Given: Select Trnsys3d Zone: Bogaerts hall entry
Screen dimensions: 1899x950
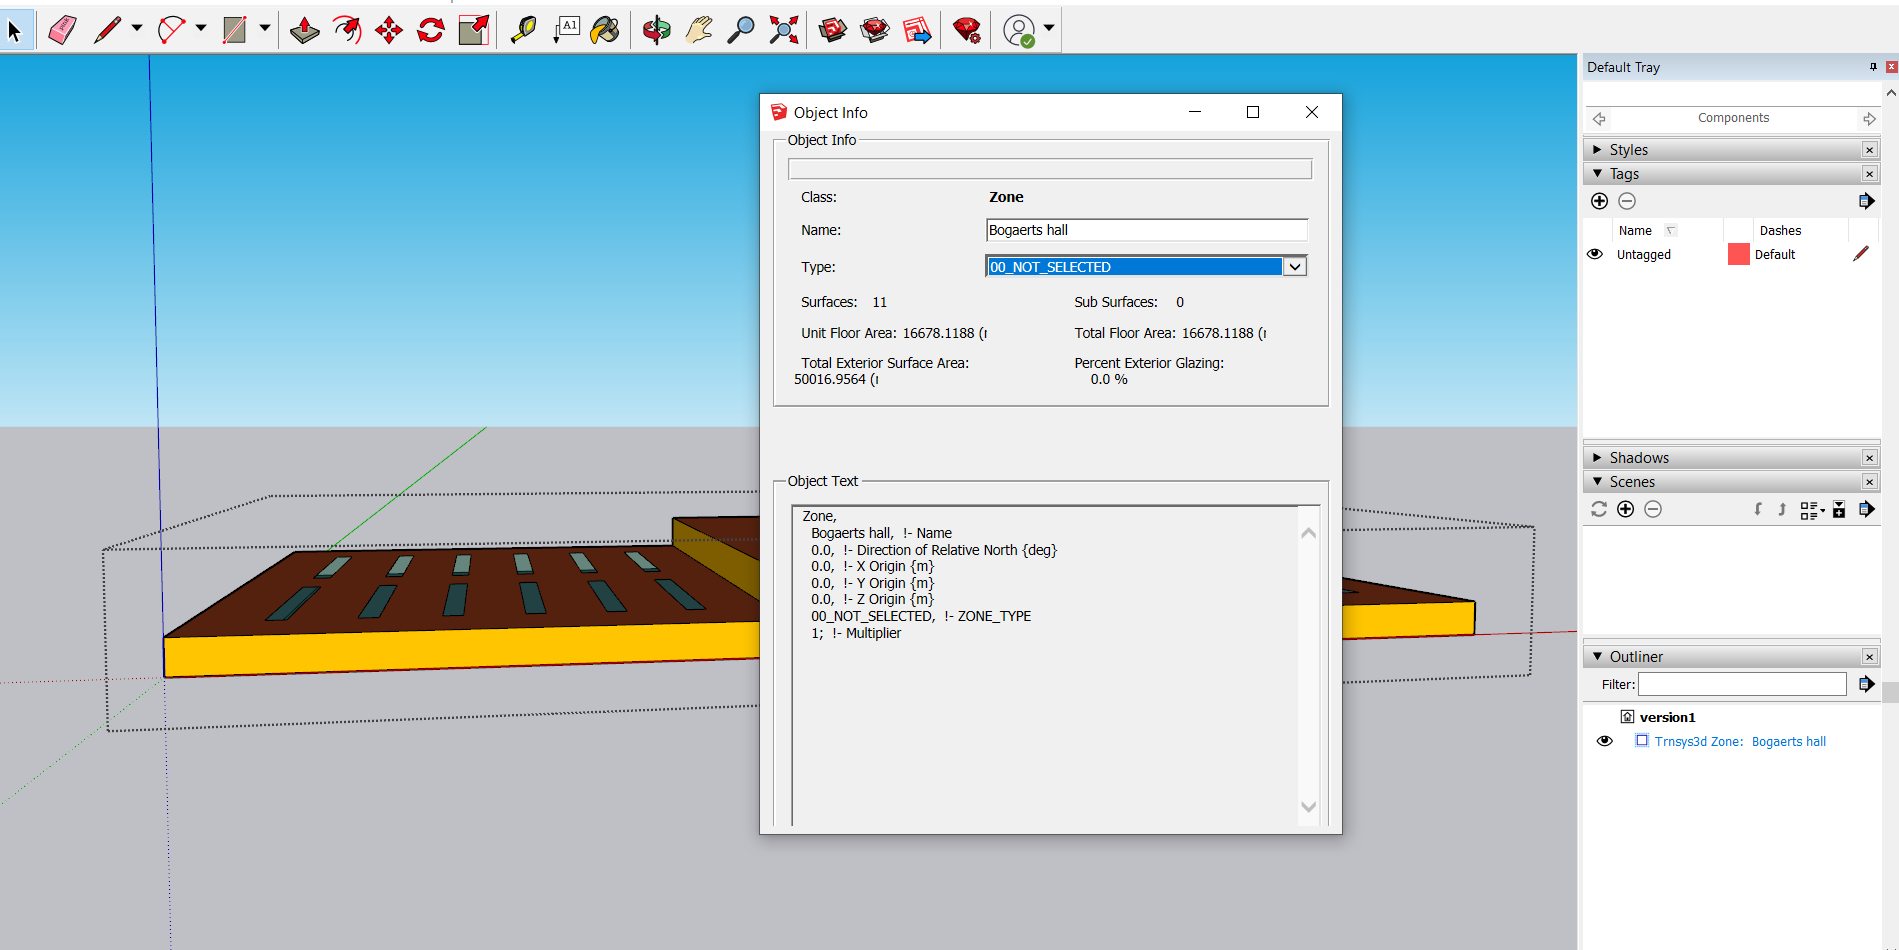Looking at the screenshot, I should pos(1740,741).
